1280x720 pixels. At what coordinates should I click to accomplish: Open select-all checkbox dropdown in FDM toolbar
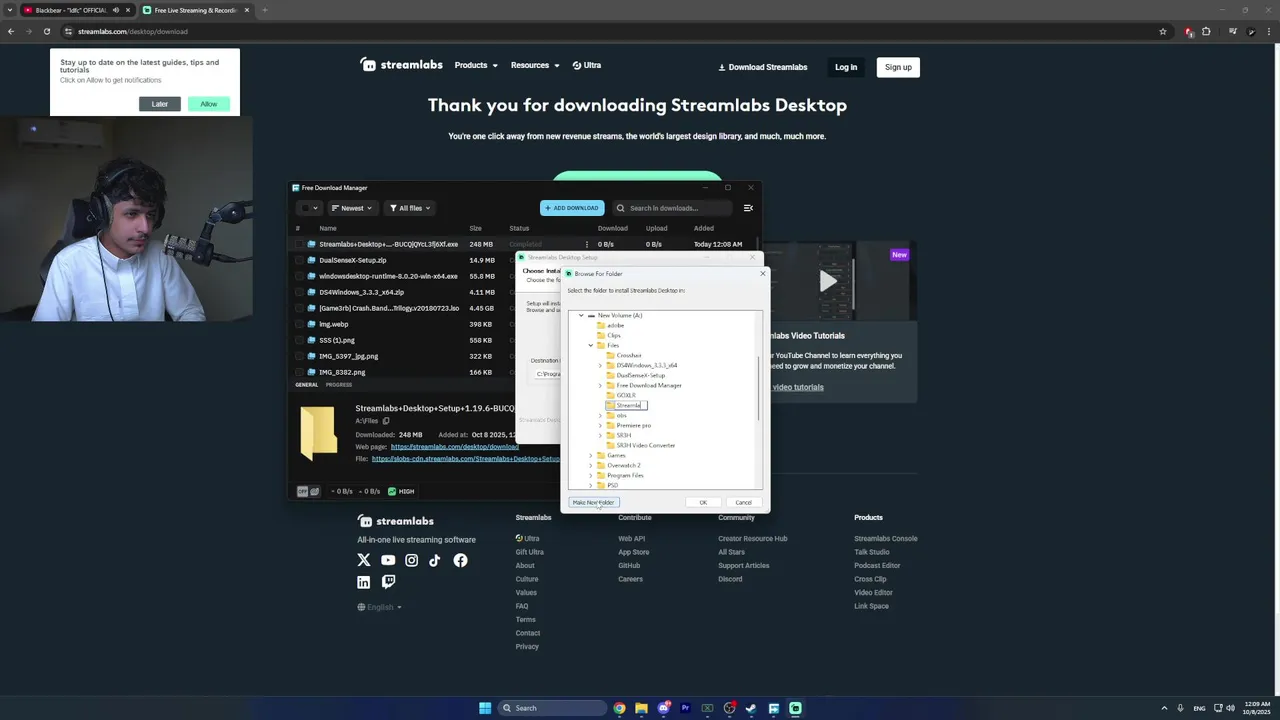click(309, 208)
